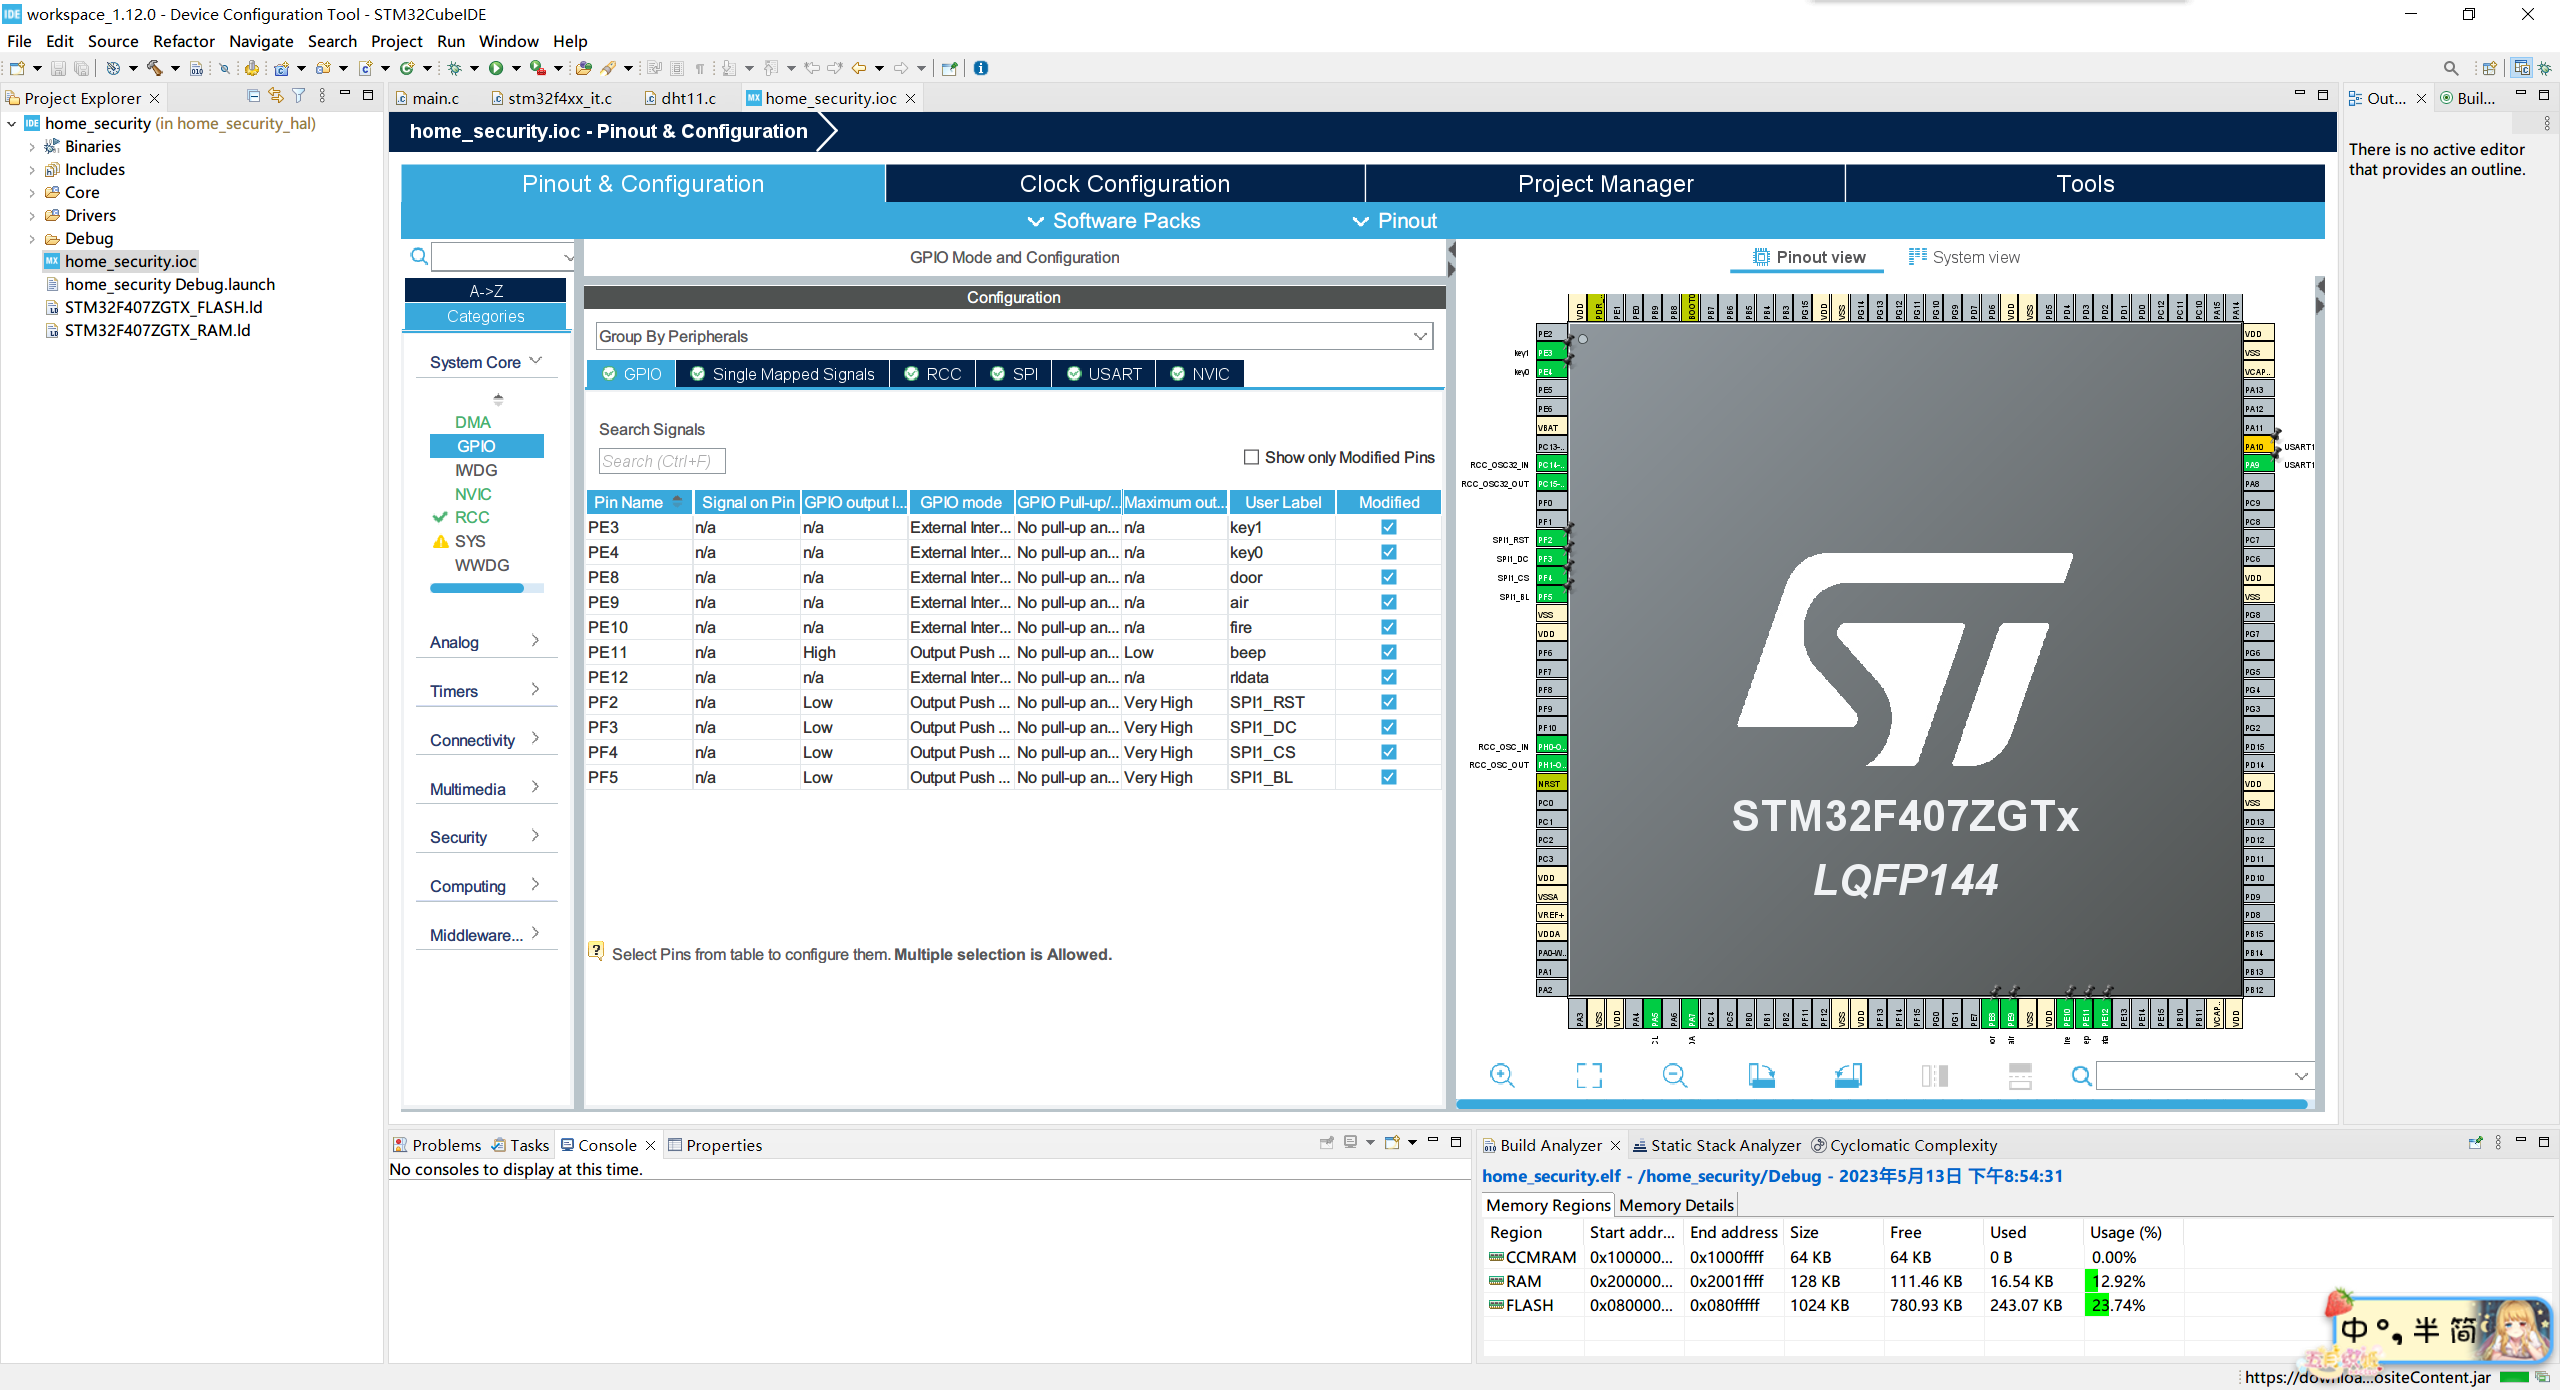Viewport: 2560px width, 1390px height.
Task: Fit the chip pinout to view
Action: click(x=1589, y=1075)
